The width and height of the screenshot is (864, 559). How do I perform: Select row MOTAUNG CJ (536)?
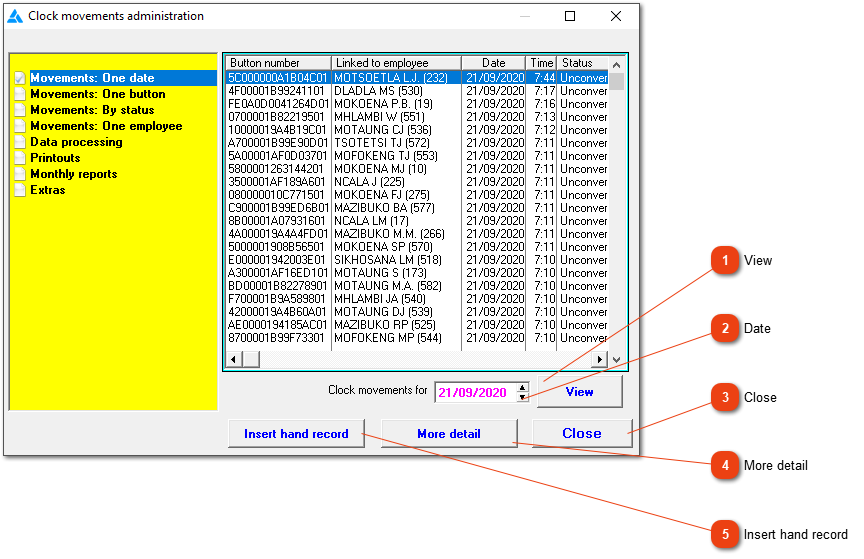click(x=417, y=130)
